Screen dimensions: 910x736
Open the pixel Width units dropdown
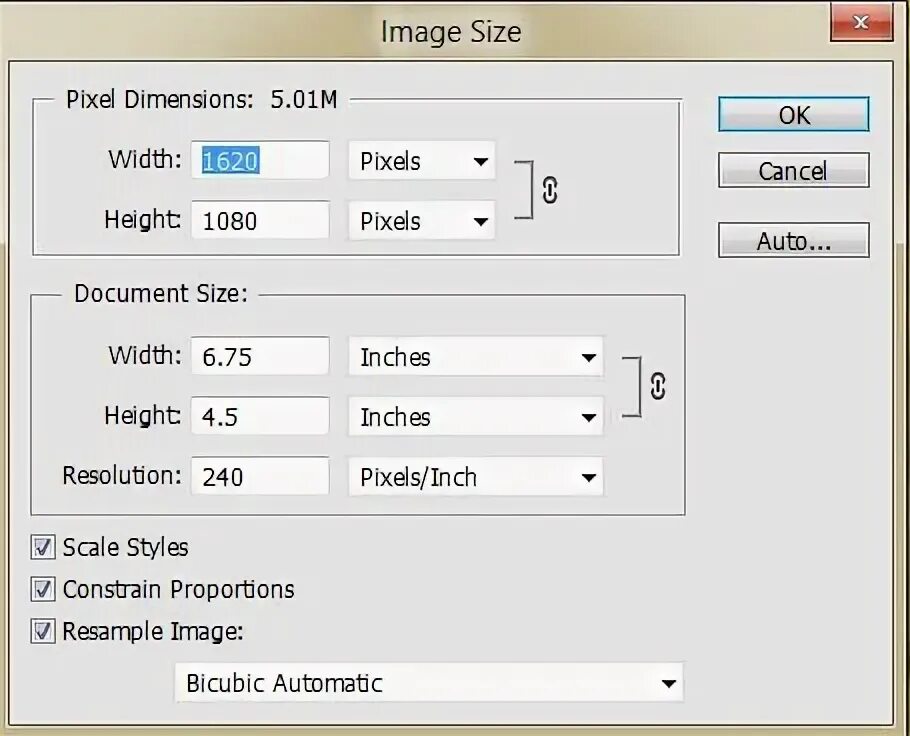click(421, 161)
